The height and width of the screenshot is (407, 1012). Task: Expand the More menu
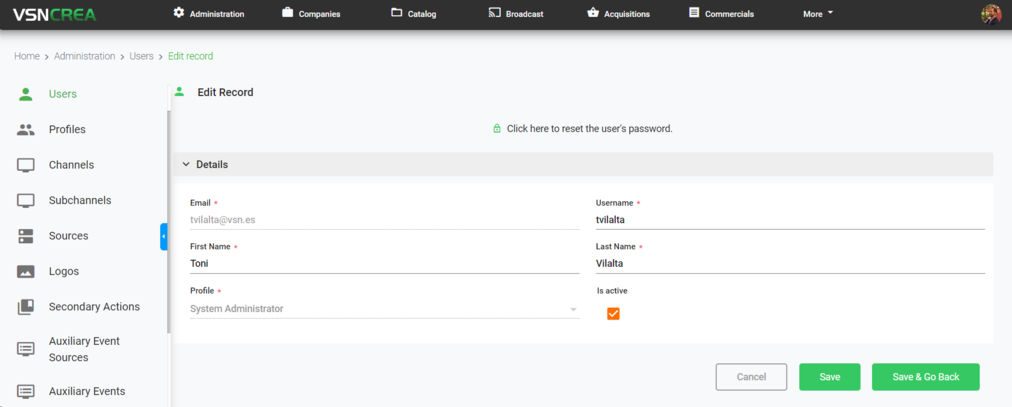(x=817, y=14)
